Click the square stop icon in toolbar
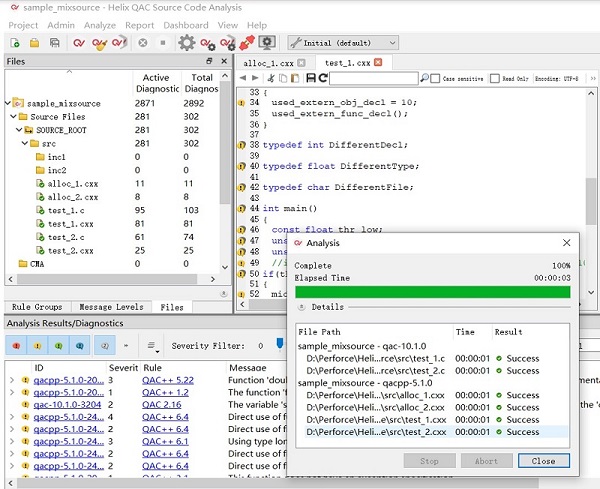 pyautogui.click(x=163, y=43)
